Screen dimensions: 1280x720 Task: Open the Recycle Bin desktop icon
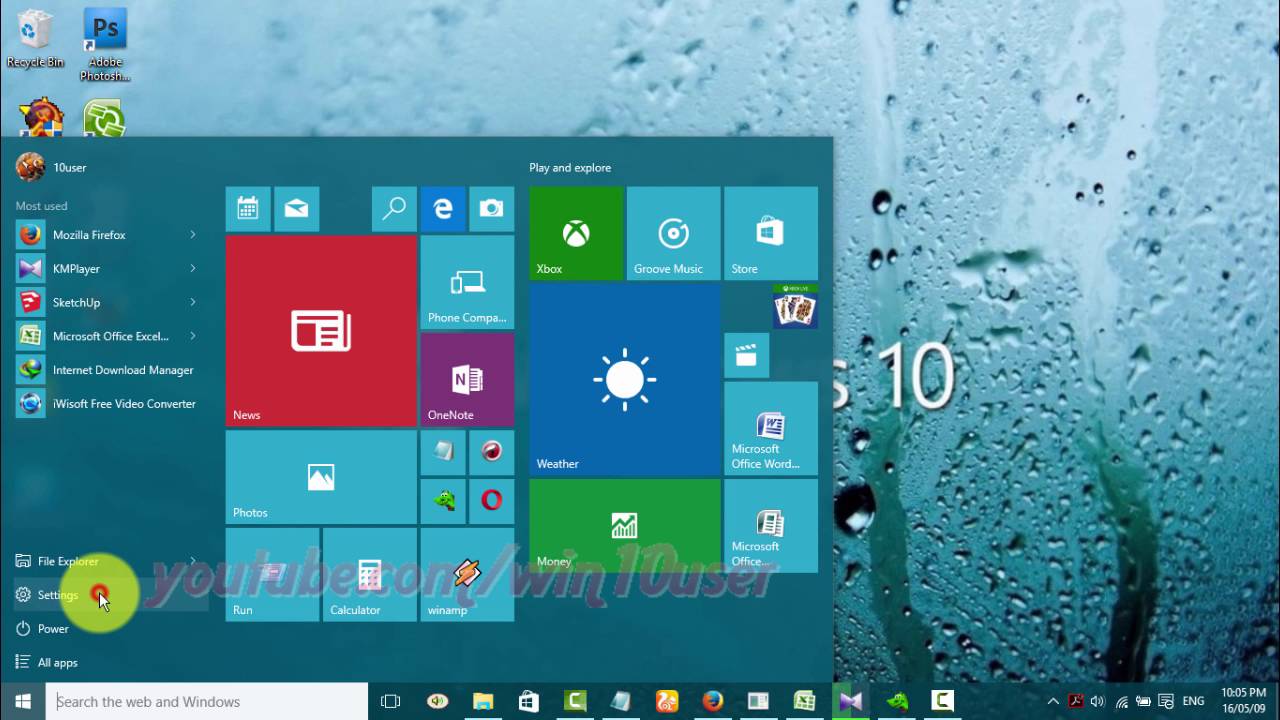pos(35,40)
